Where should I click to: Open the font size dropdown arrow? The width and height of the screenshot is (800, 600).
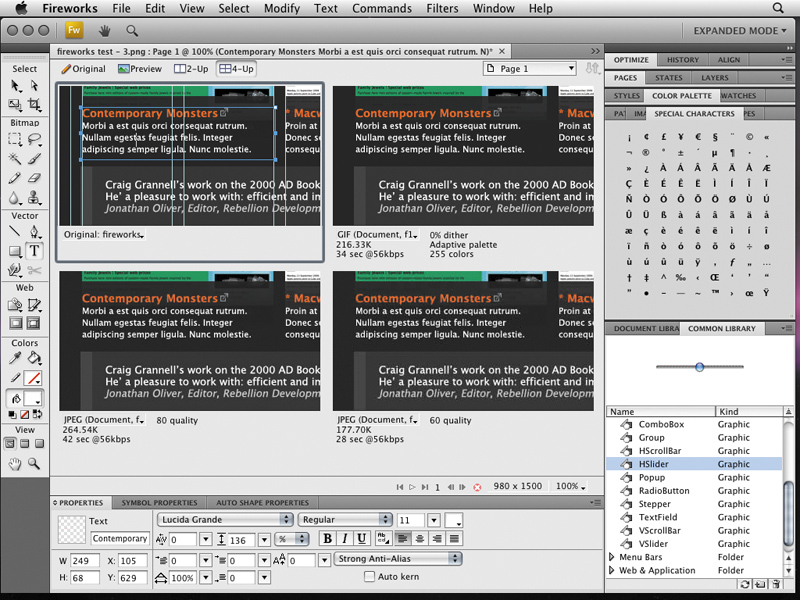(434, 520)
